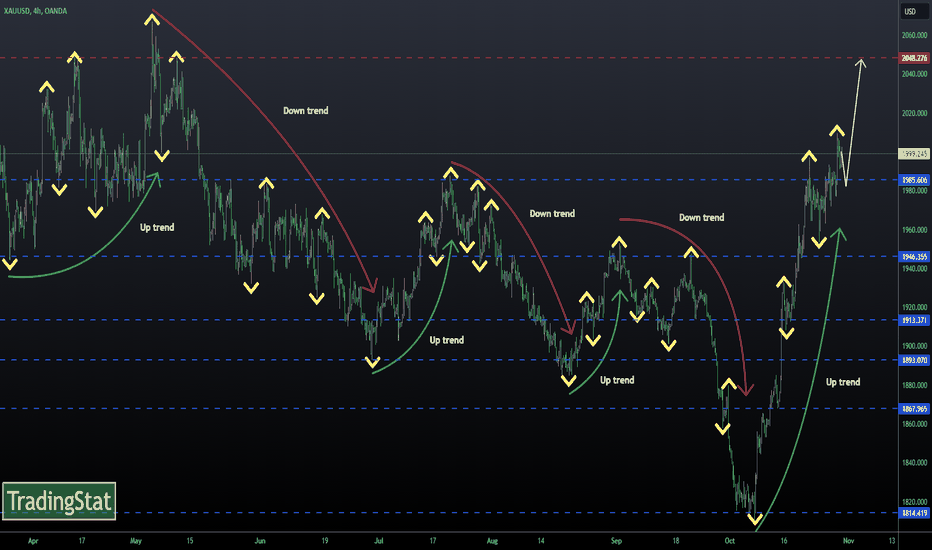Click the 1820.000 price axis label
This screenshot has width=932, height=550.
tap(914, 501)
